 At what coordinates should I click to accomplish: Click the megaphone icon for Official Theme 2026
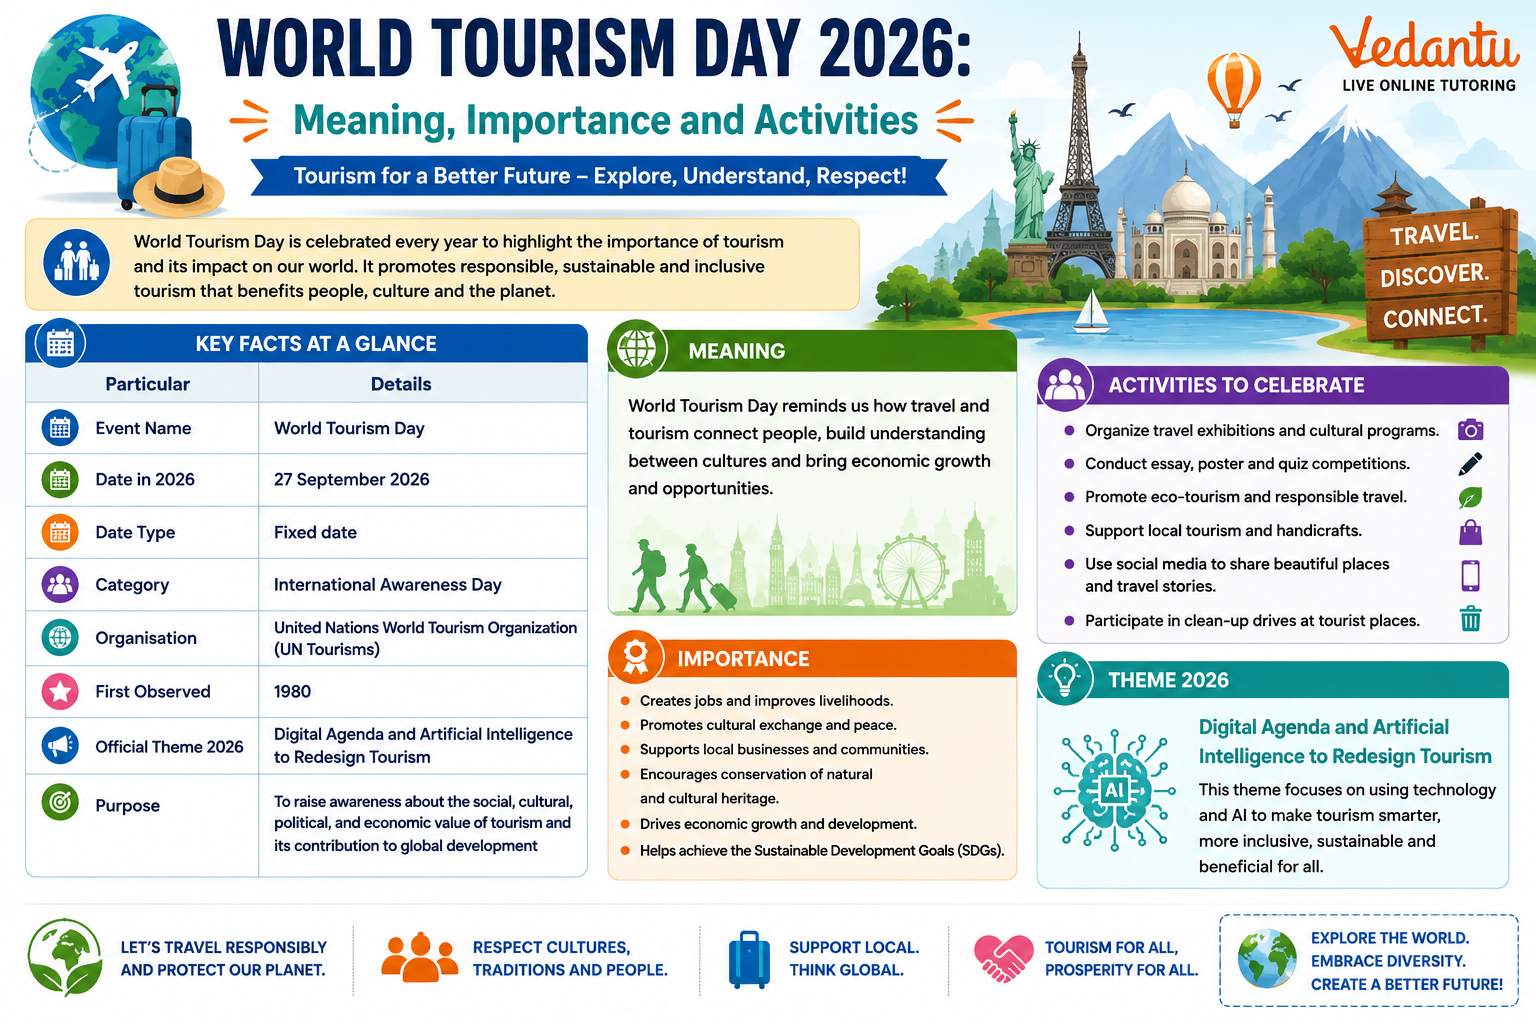[x=60, y=746]
